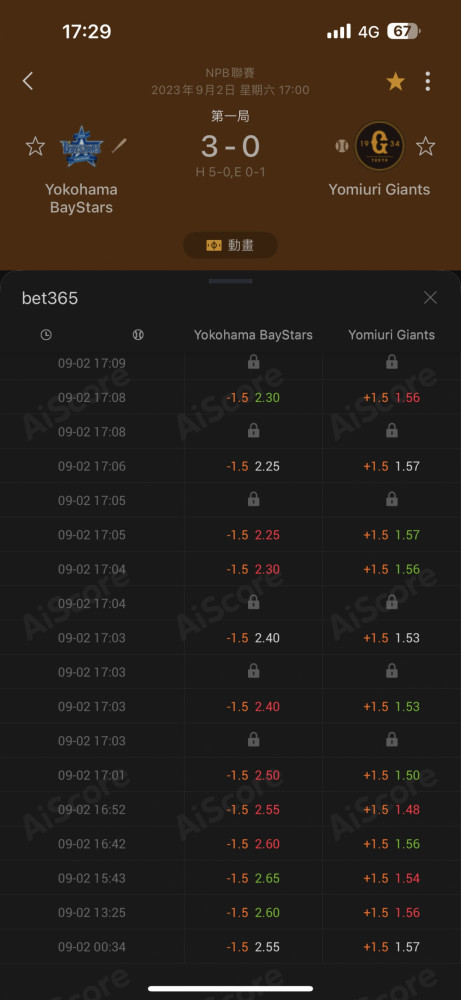Tap the Yomiuri Giants team logo

[379, 146]
